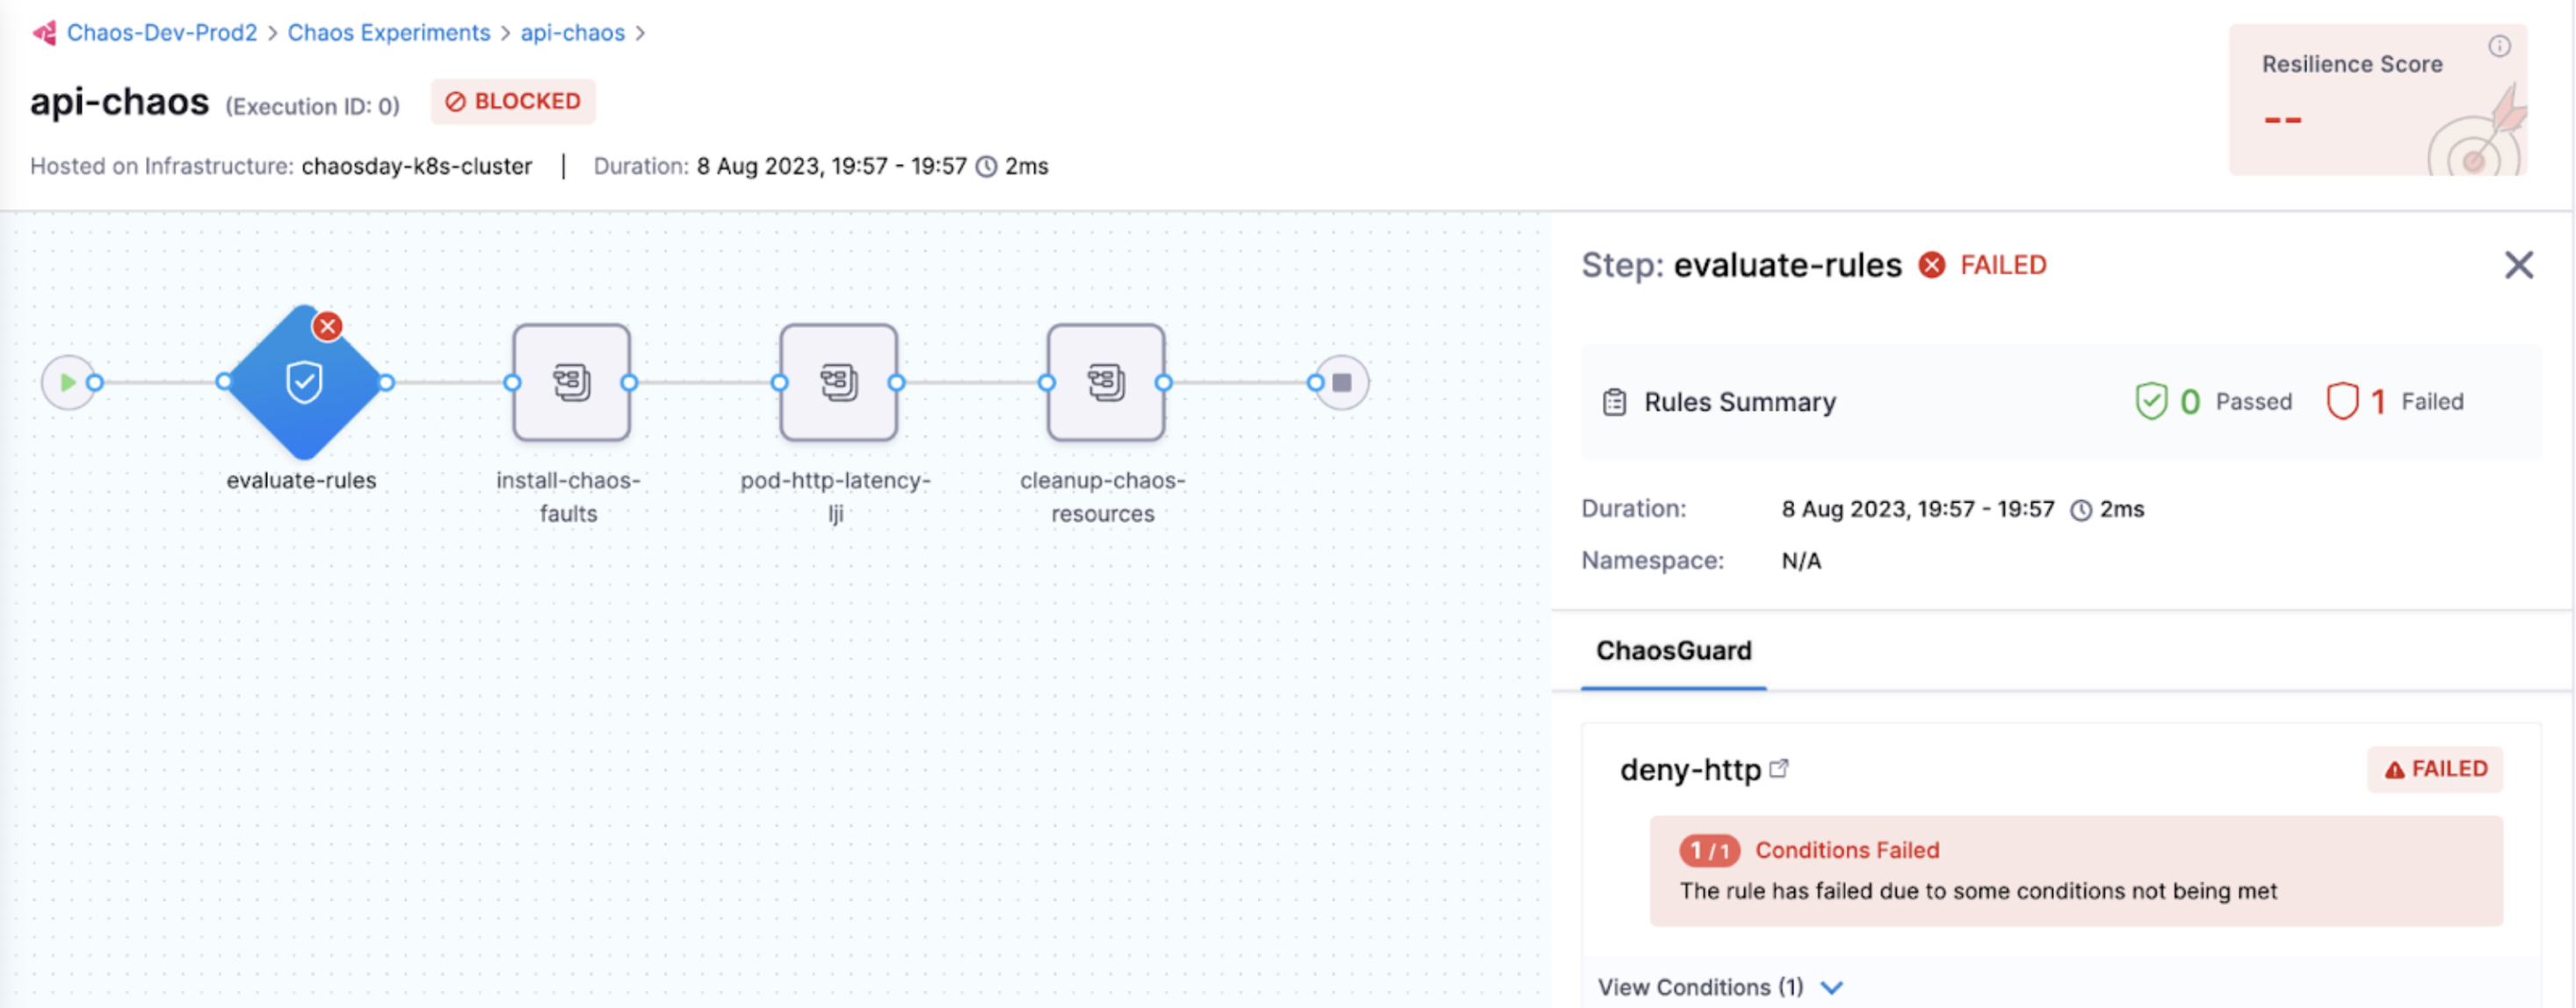Open the ChaosGuard tab
2576x1008 pixels.
point(1673,651)
